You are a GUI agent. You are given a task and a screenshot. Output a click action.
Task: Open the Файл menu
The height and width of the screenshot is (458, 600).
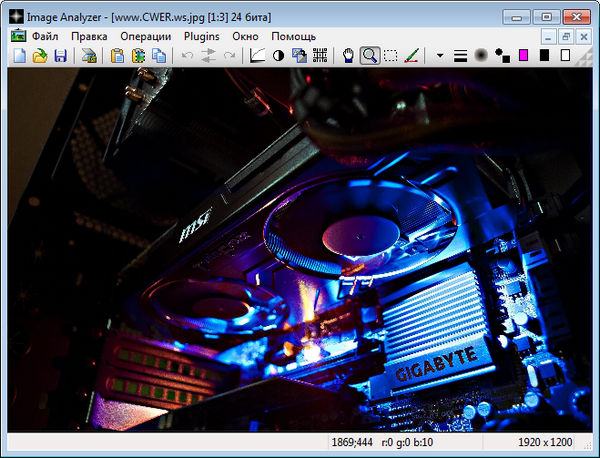(x=45, y=36)
